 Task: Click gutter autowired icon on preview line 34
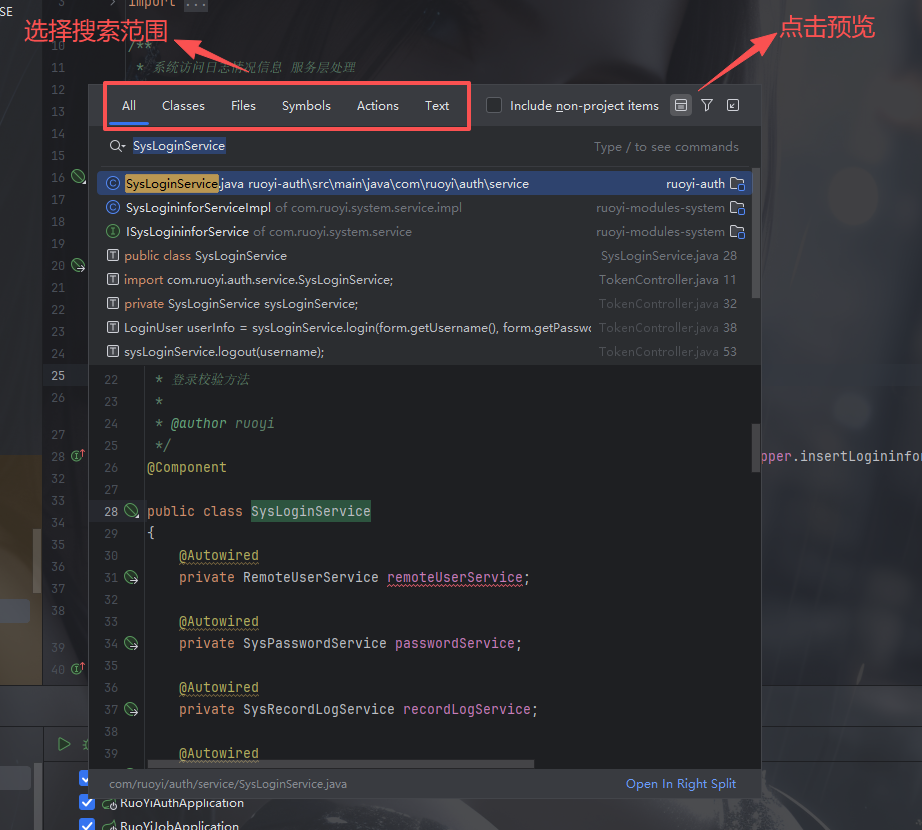[x=132, y=643]
